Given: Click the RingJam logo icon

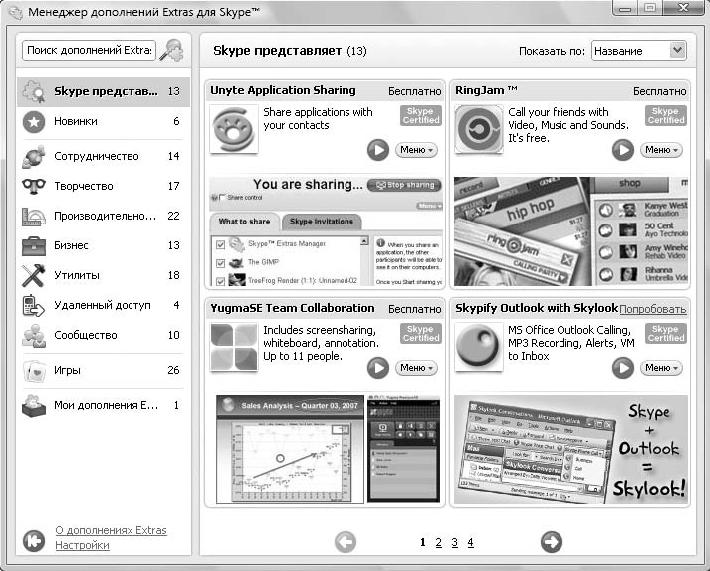Looking at the screenshot, I should pos(479,129).
